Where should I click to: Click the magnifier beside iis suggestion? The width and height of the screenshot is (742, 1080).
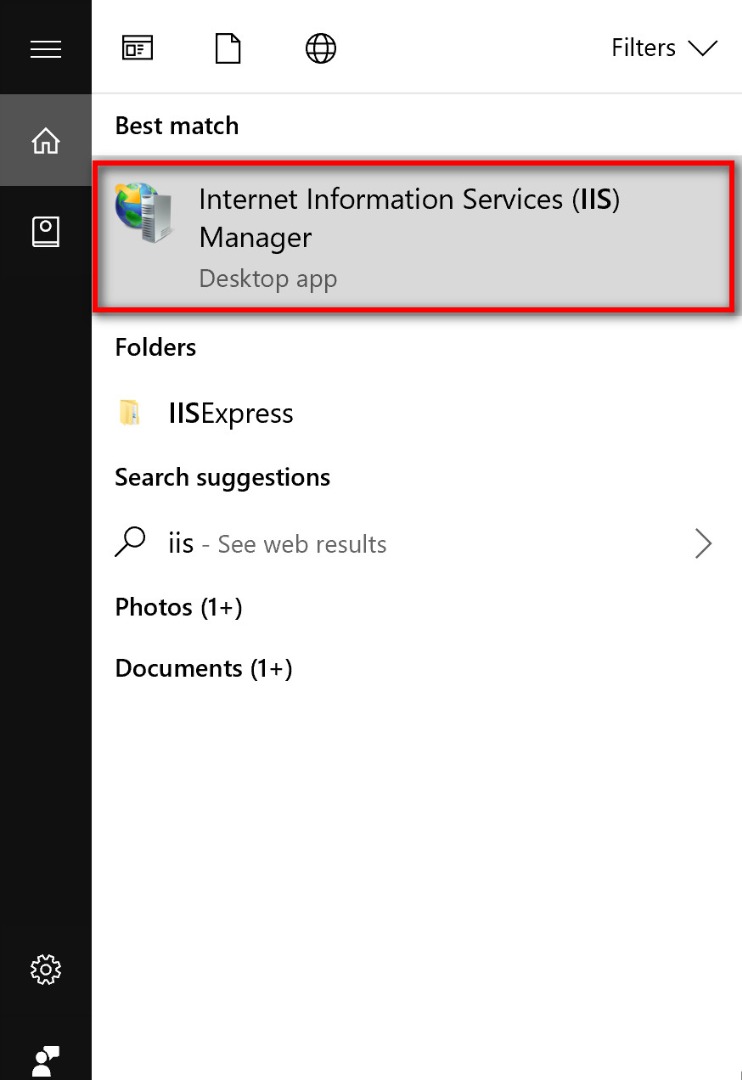click(x=130, y=543)
